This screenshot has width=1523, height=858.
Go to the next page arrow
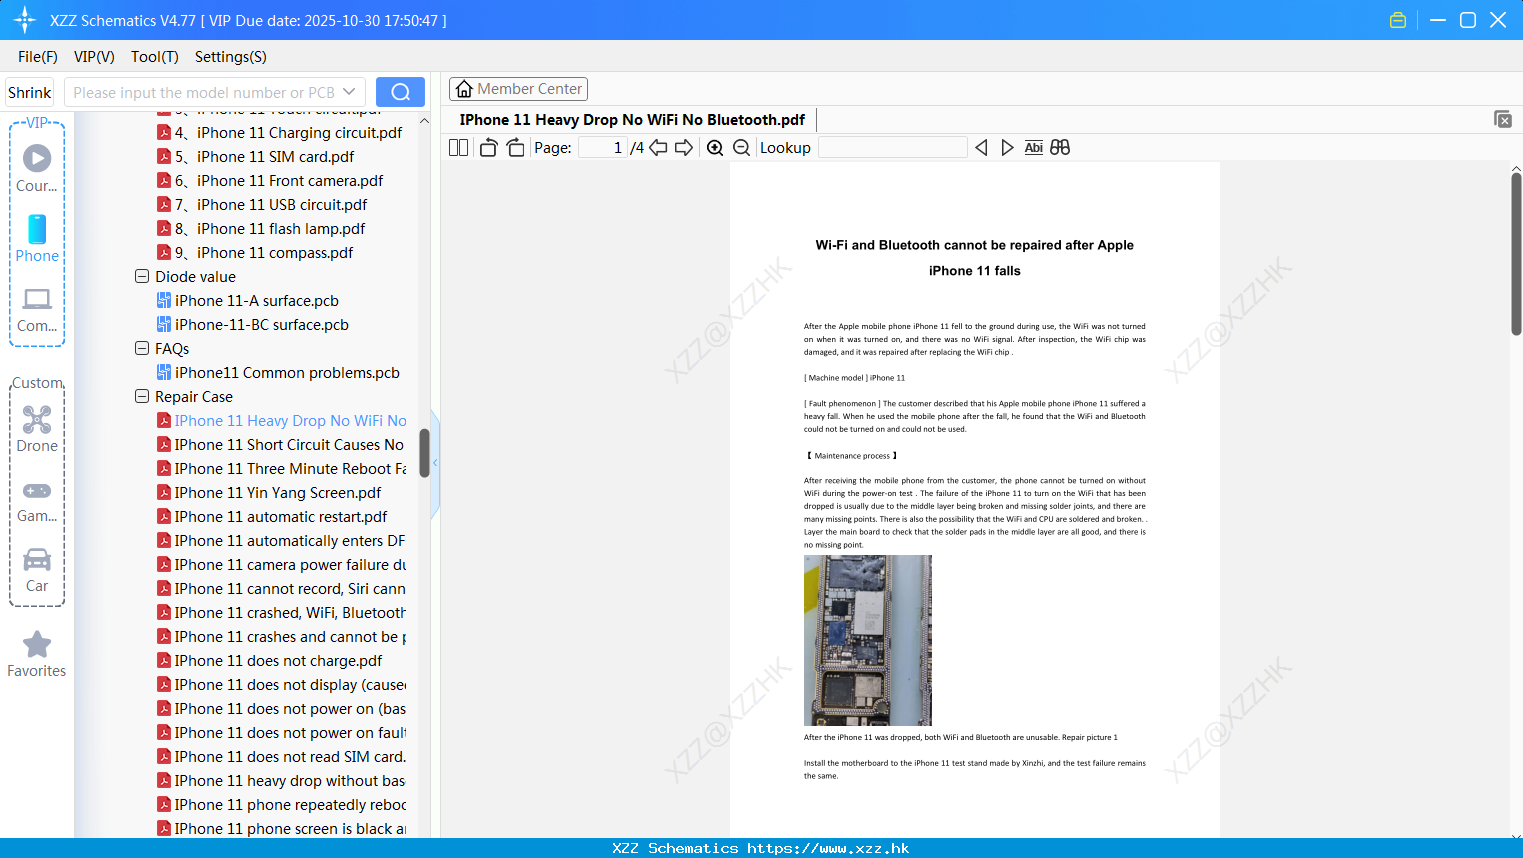pyautogui.click(x=684, y=147)
